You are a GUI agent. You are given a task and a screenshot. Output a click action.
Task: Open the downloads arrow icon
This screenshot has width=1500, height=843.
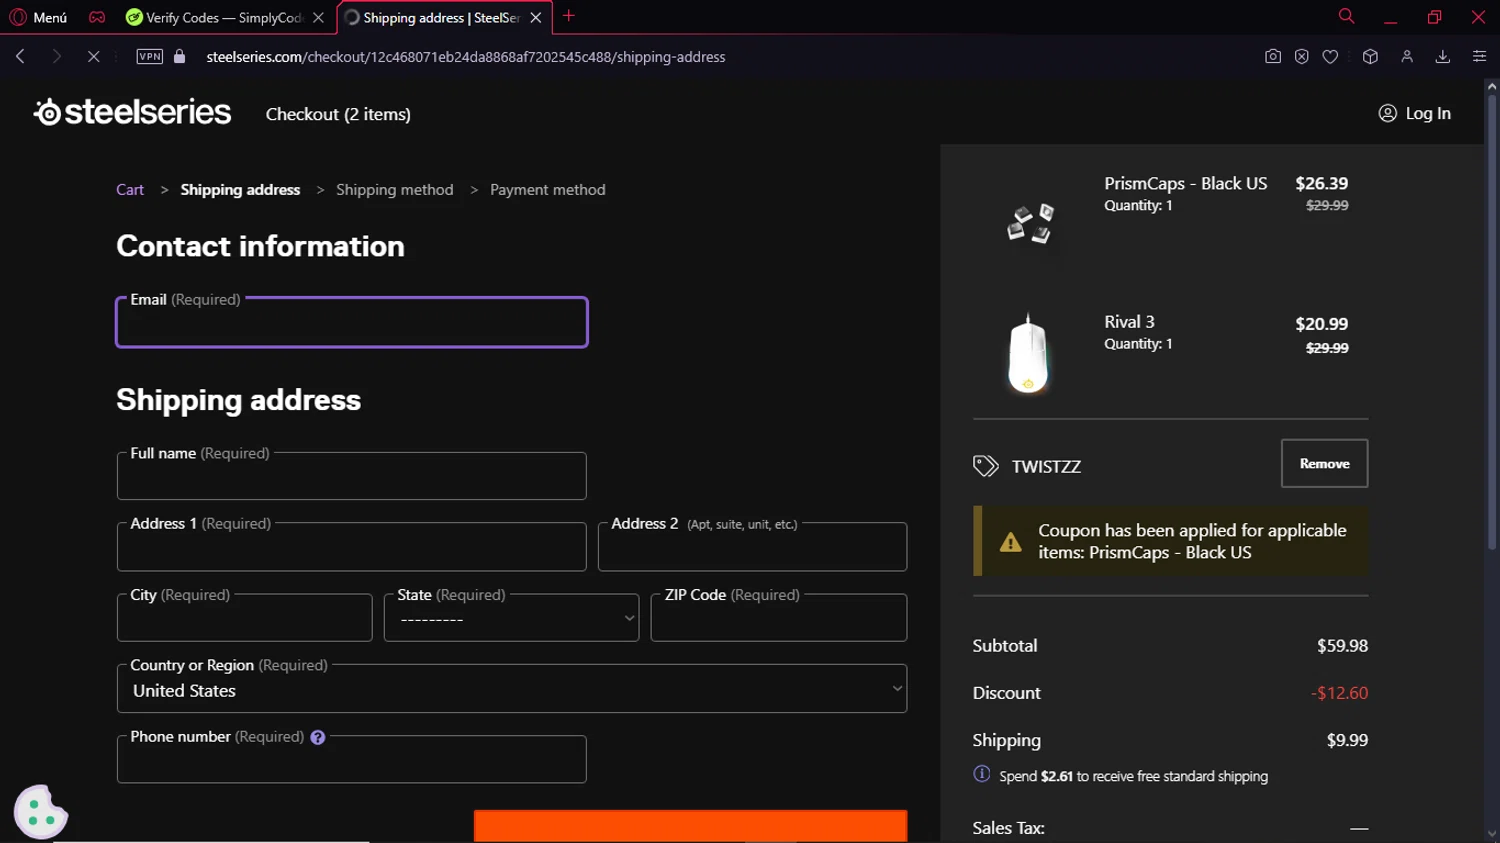coord(1443,57)
